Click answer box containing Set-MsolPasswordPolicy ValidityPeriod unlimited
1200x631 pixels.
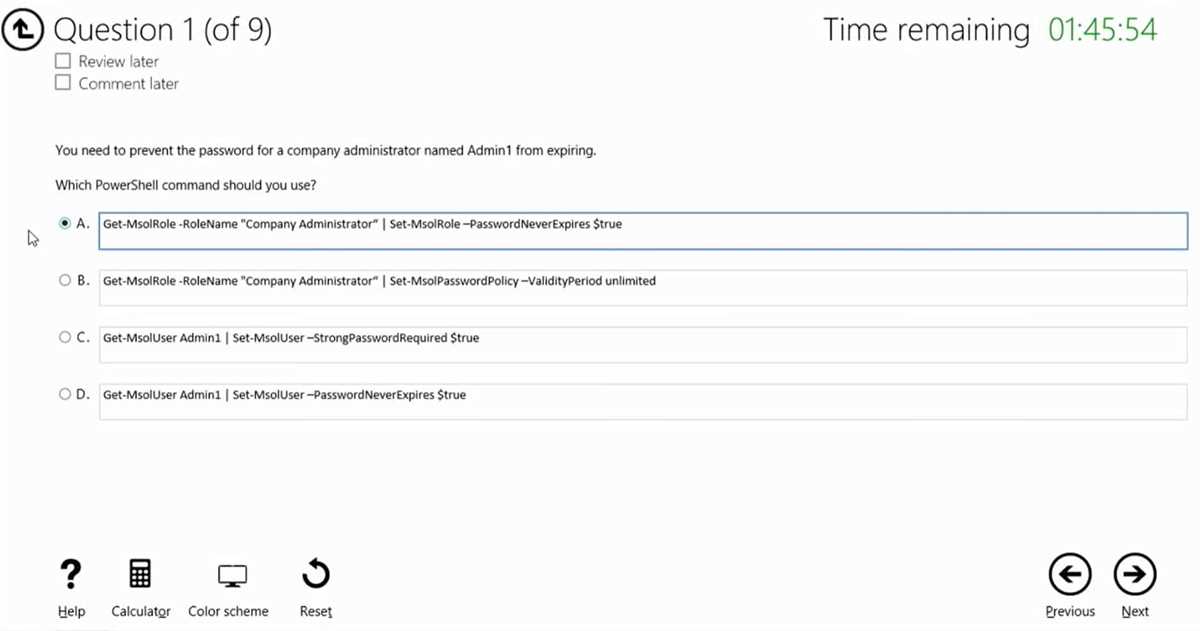coord(643,288)
